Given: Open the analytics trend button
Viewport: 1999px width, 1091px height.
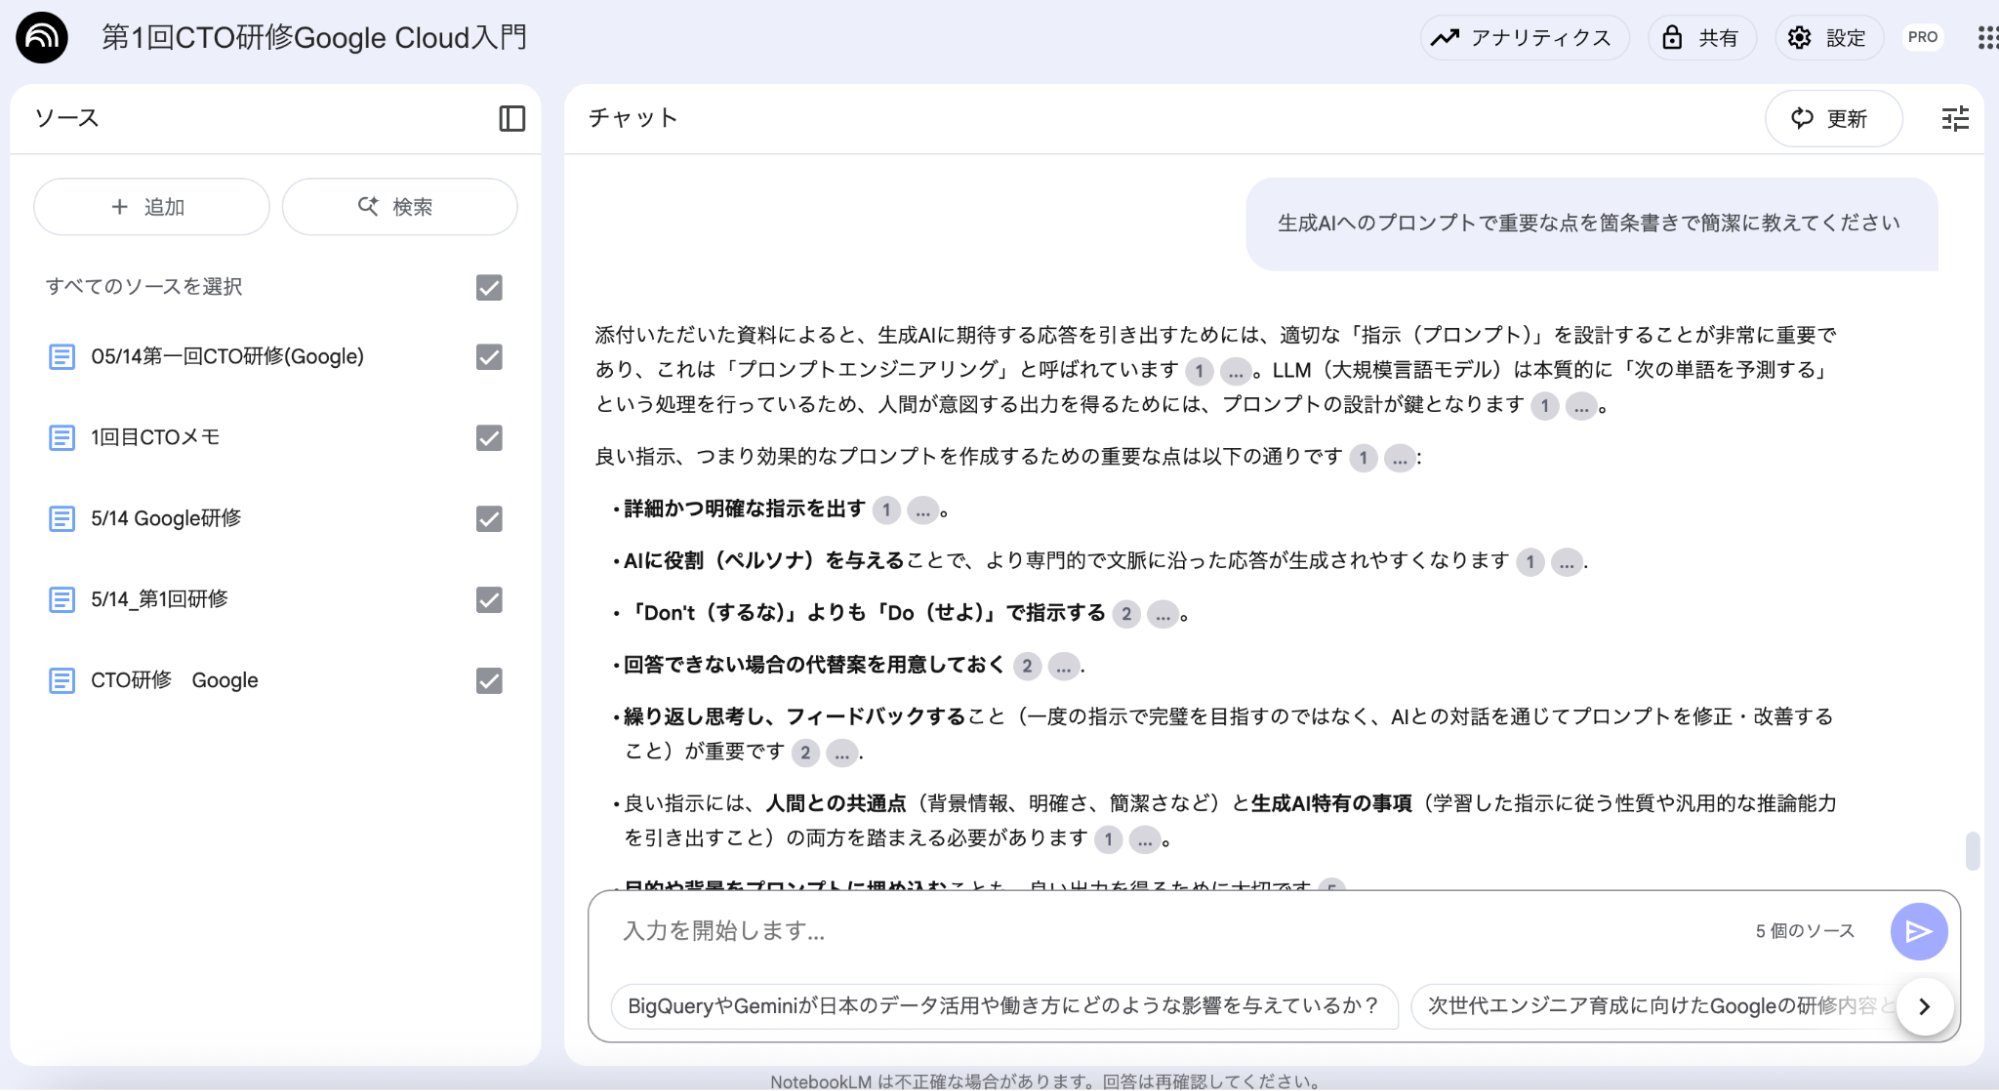Looking at the screenshot, I should click(x=1525, y=38).
